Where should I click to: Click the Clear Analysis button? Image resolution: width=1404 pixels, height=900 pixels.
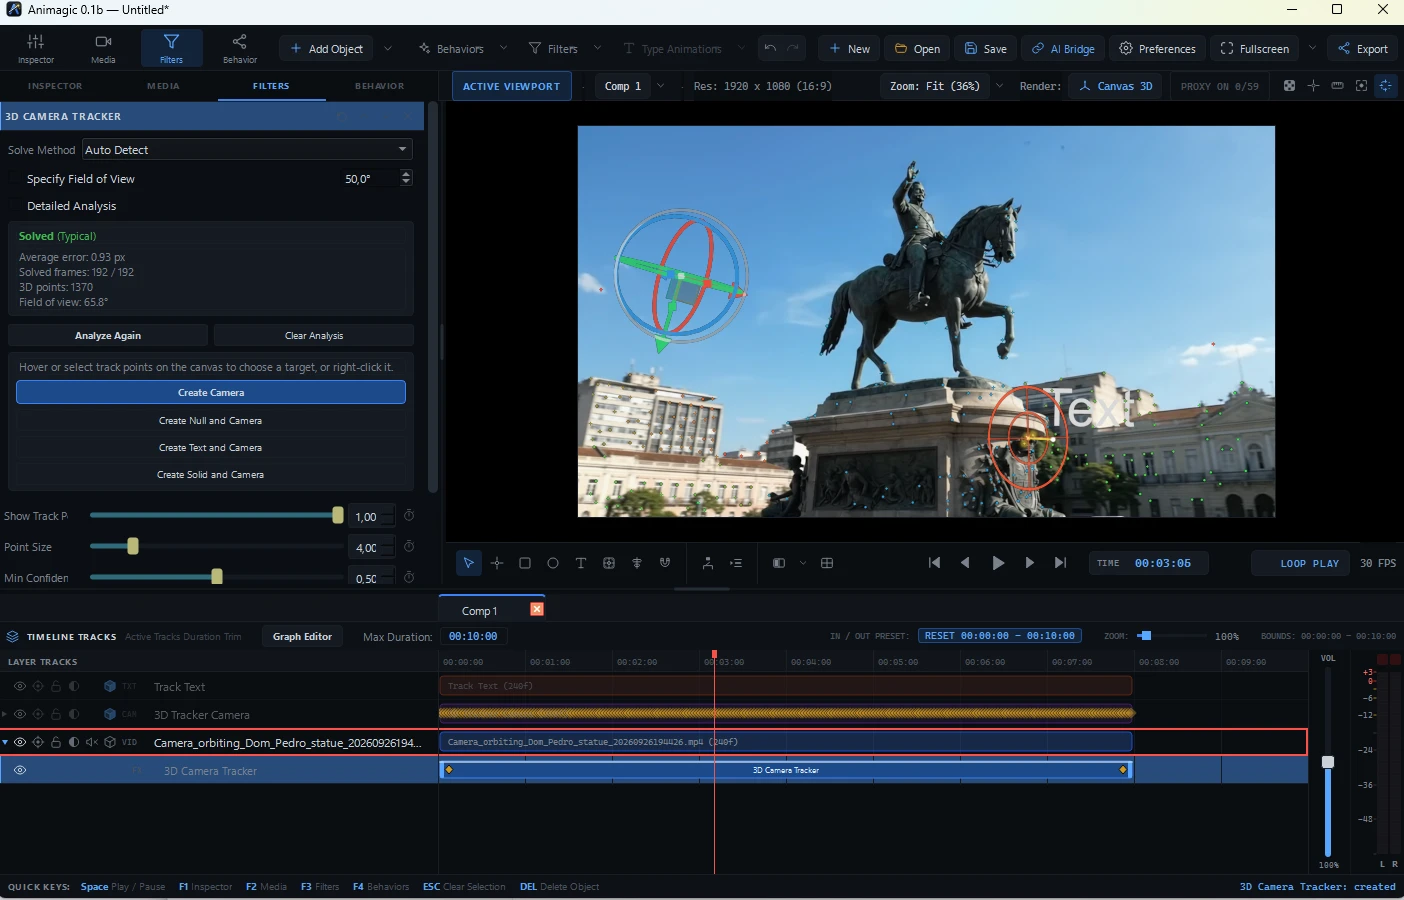pyautogui.click(x=314, y=335)
